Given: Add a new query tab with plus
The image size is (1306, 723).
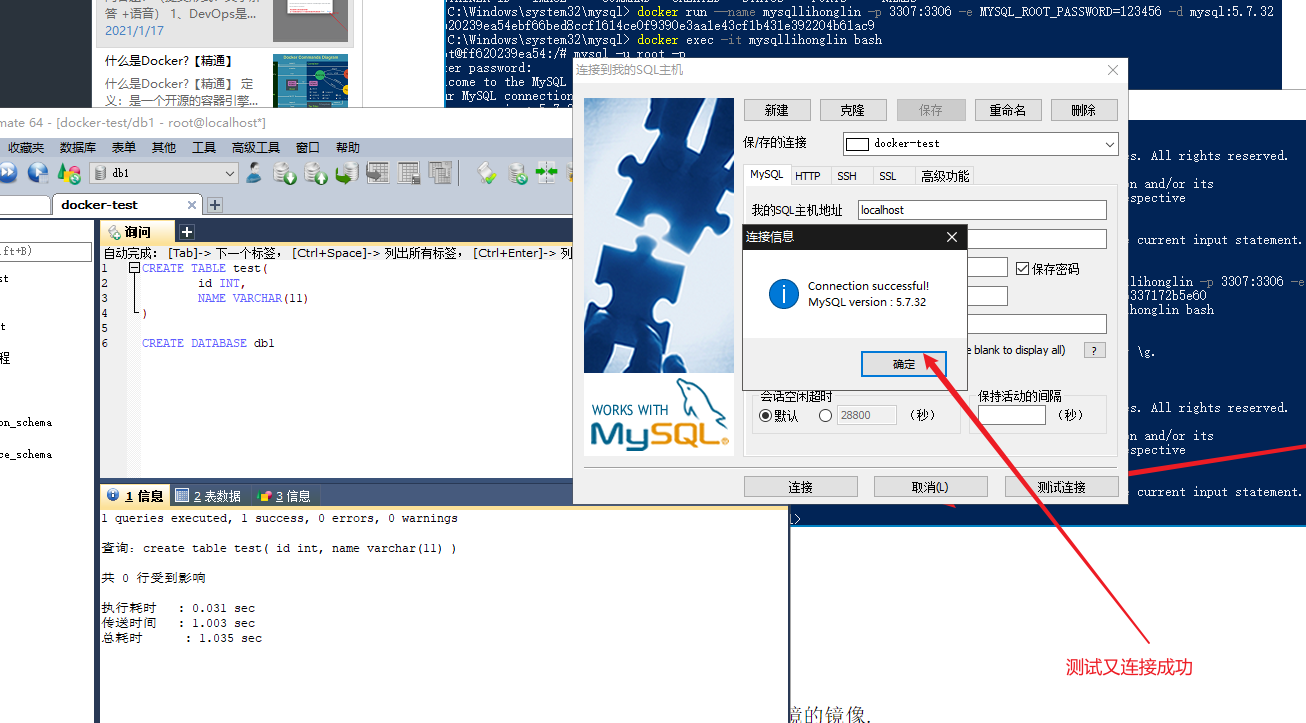Looking at the screenshot, I should [188, 231].
